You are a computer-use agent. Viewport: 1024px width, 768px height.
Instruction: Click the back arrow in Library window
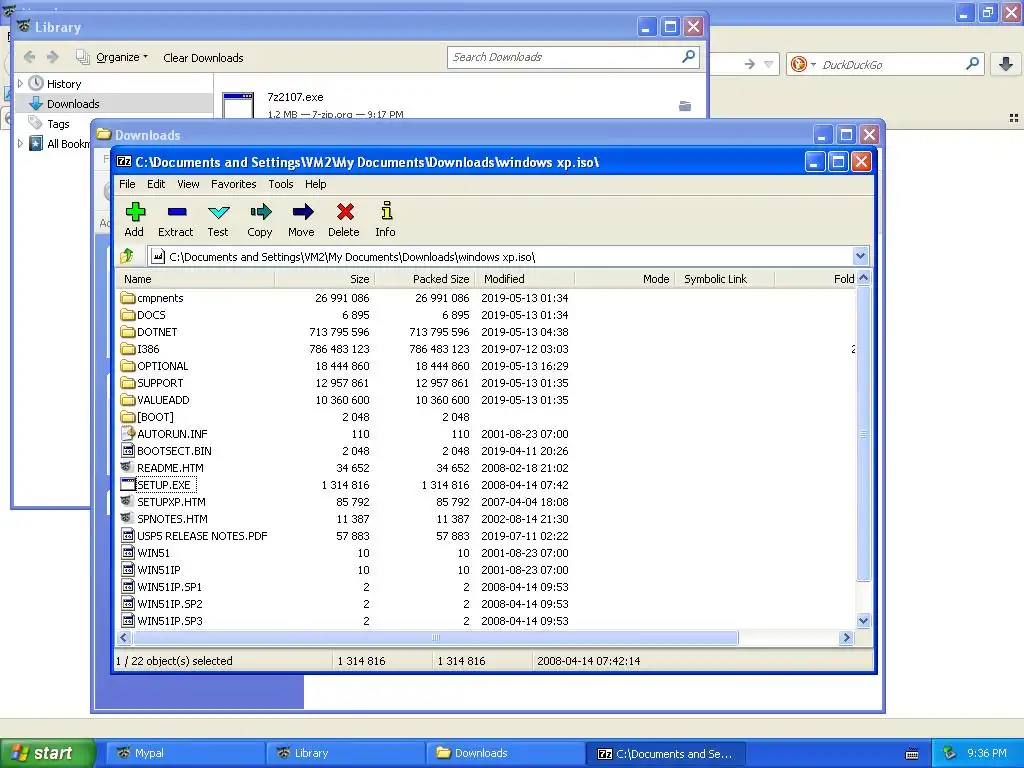pyautogui.click(x=29, y=57)
